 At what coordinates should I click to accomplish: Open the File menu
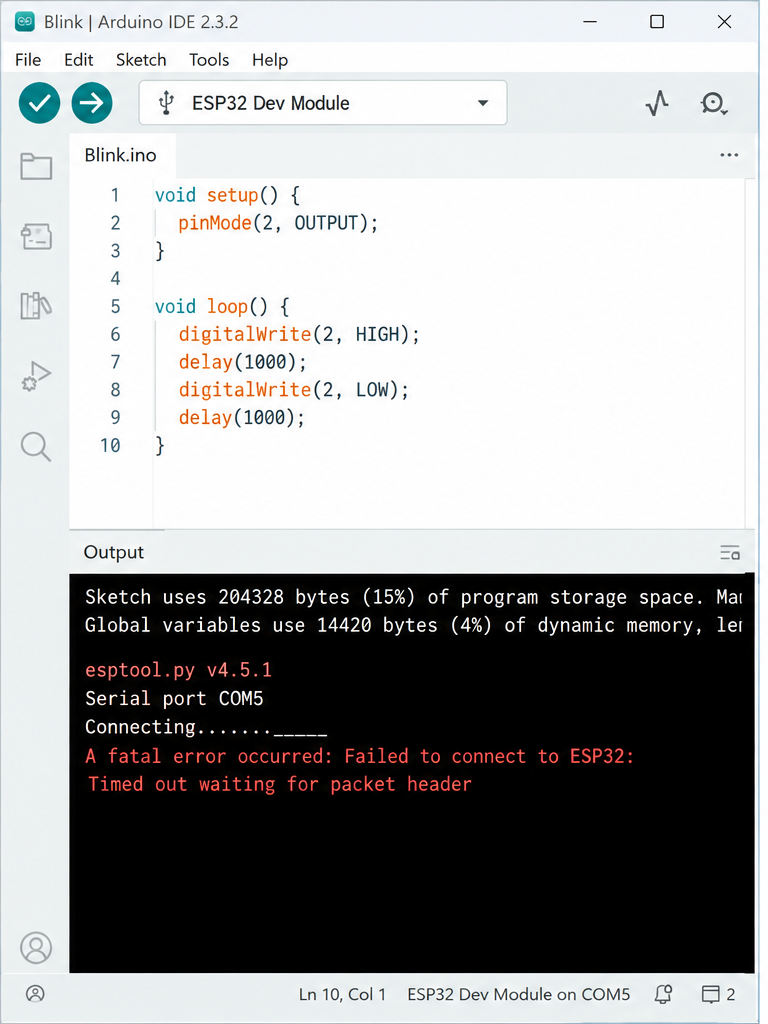point(28,60)
